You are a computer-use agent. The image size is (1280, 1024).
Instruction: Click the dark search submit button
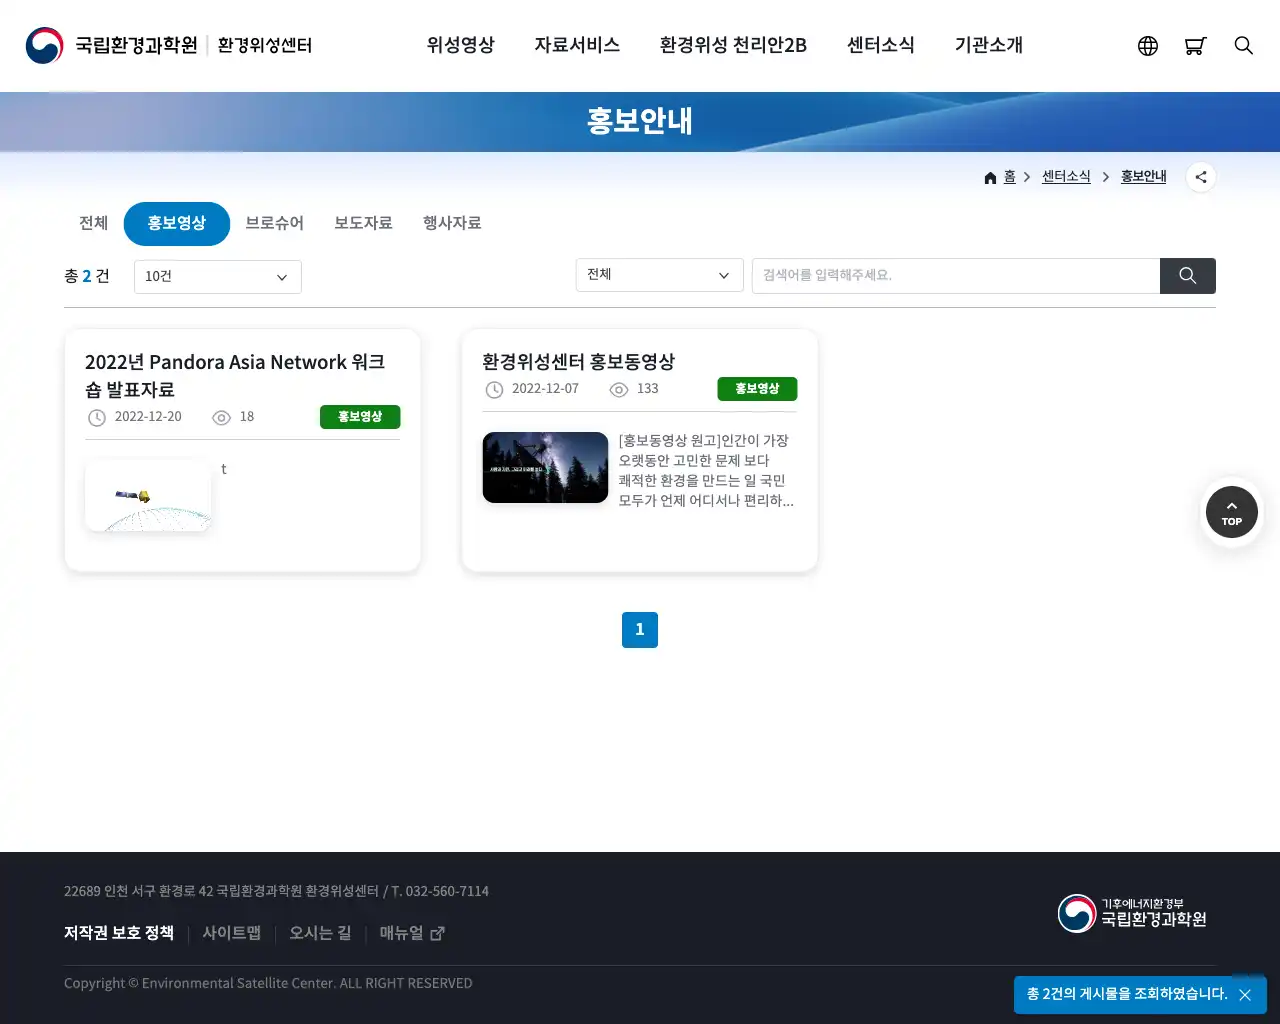pyautogui.click(x=1188, y=276)
